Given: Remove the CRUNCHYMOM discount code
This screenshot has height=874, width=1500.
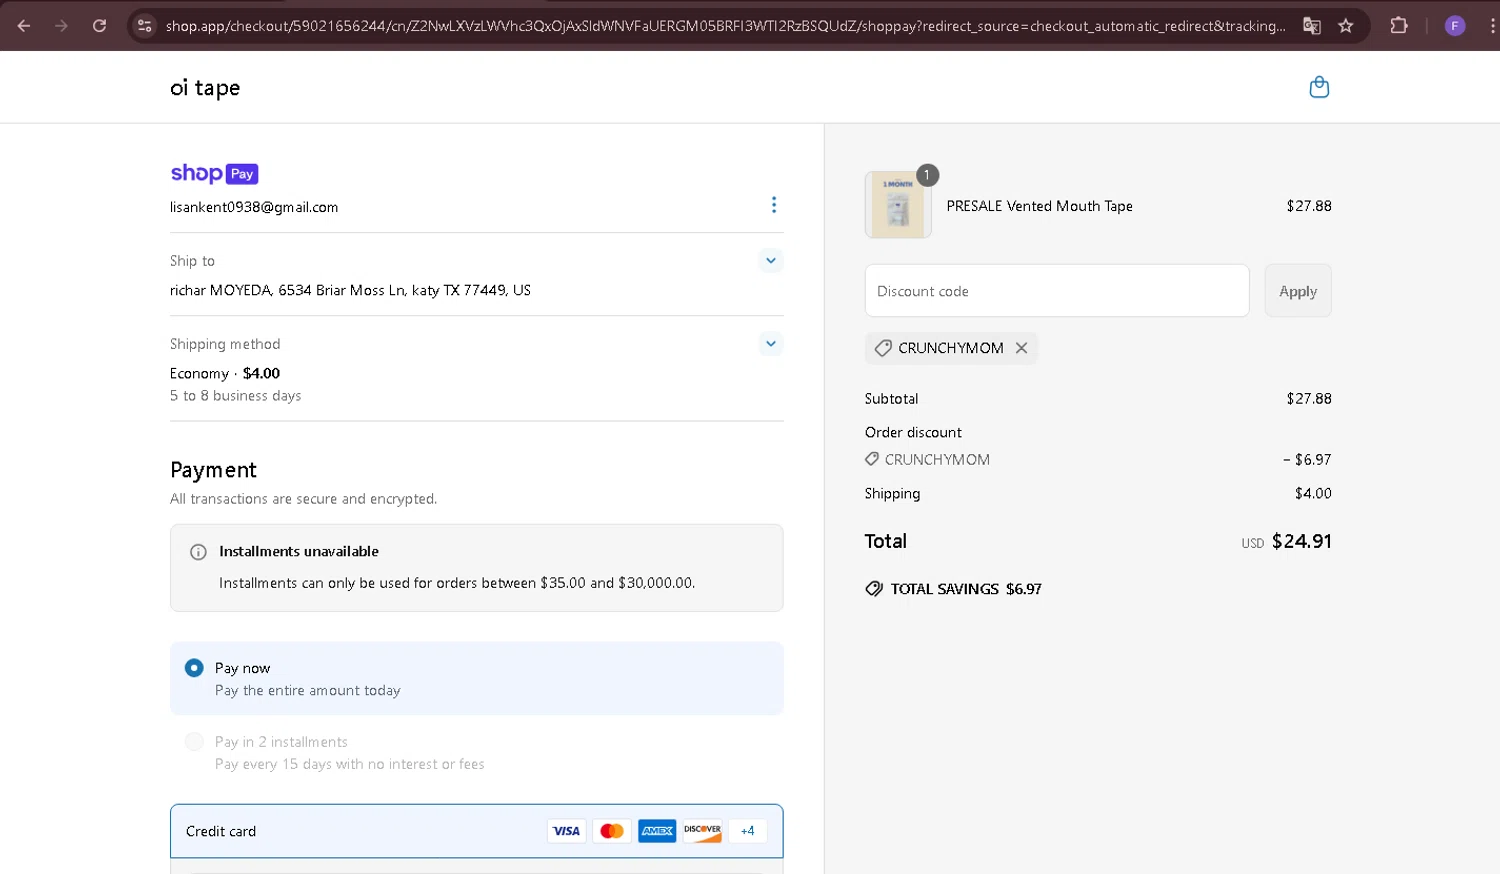Looking at the screenshot, I should pos(1021,348).
